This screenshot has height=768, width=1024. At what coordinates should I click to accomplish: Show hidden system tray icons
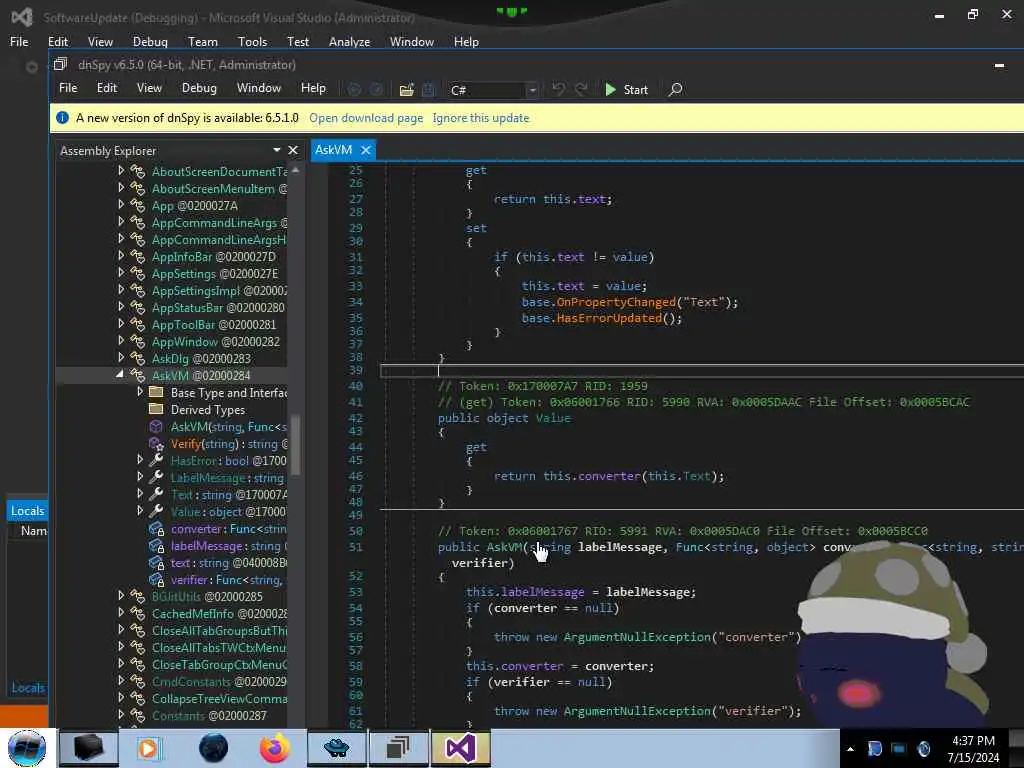pyautogui.click(x=850, y=749)
